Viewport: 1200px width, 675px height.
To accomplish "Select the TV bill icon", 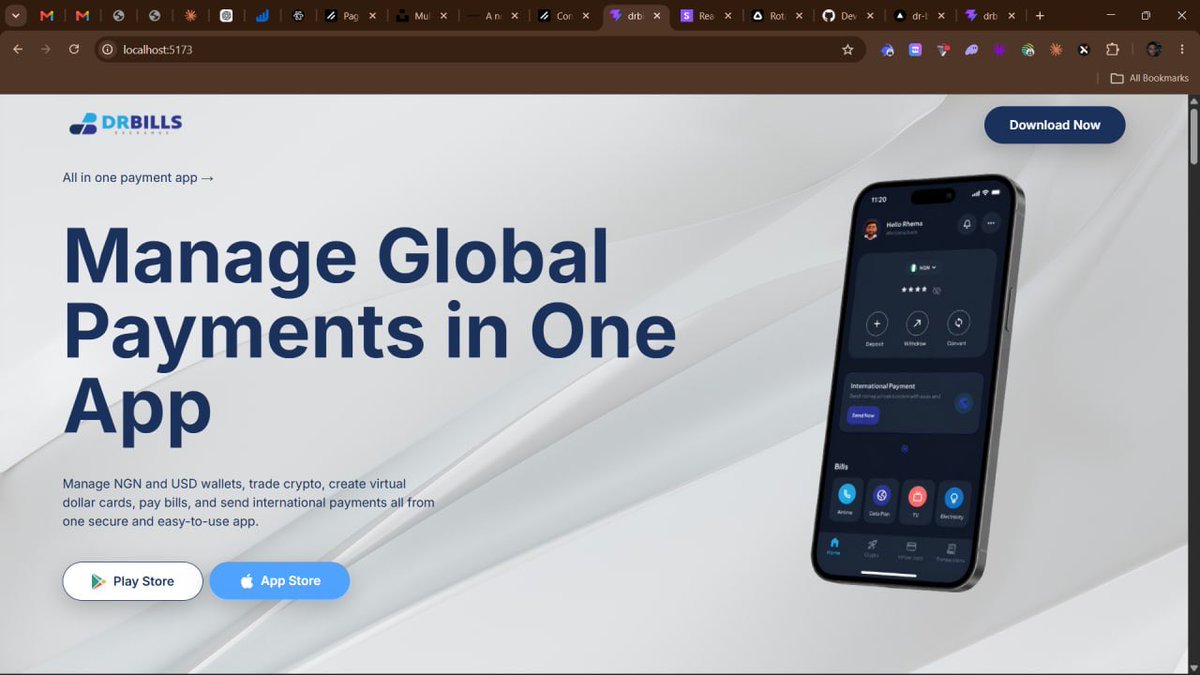I will point(917,496).
